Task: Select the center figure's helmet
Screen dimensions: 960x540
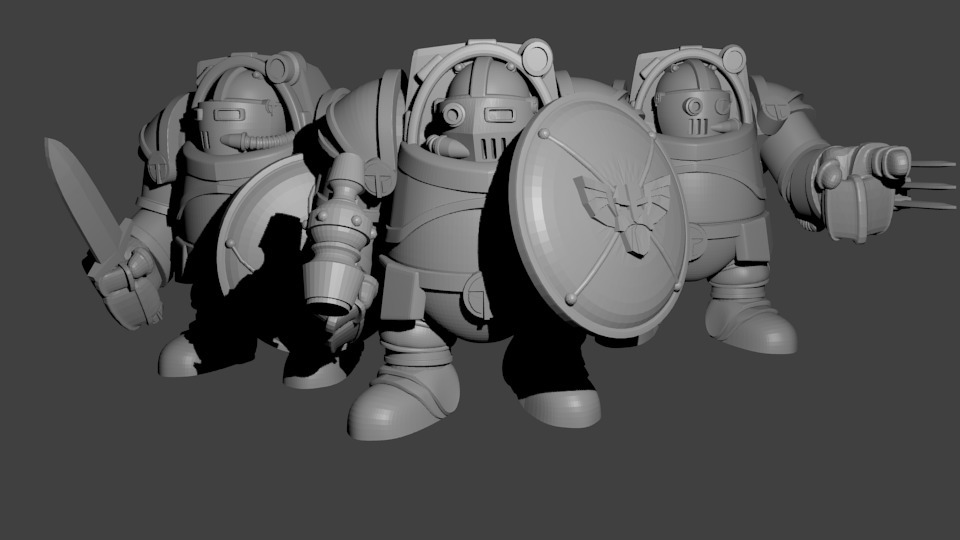Action: tap(489, 110)
